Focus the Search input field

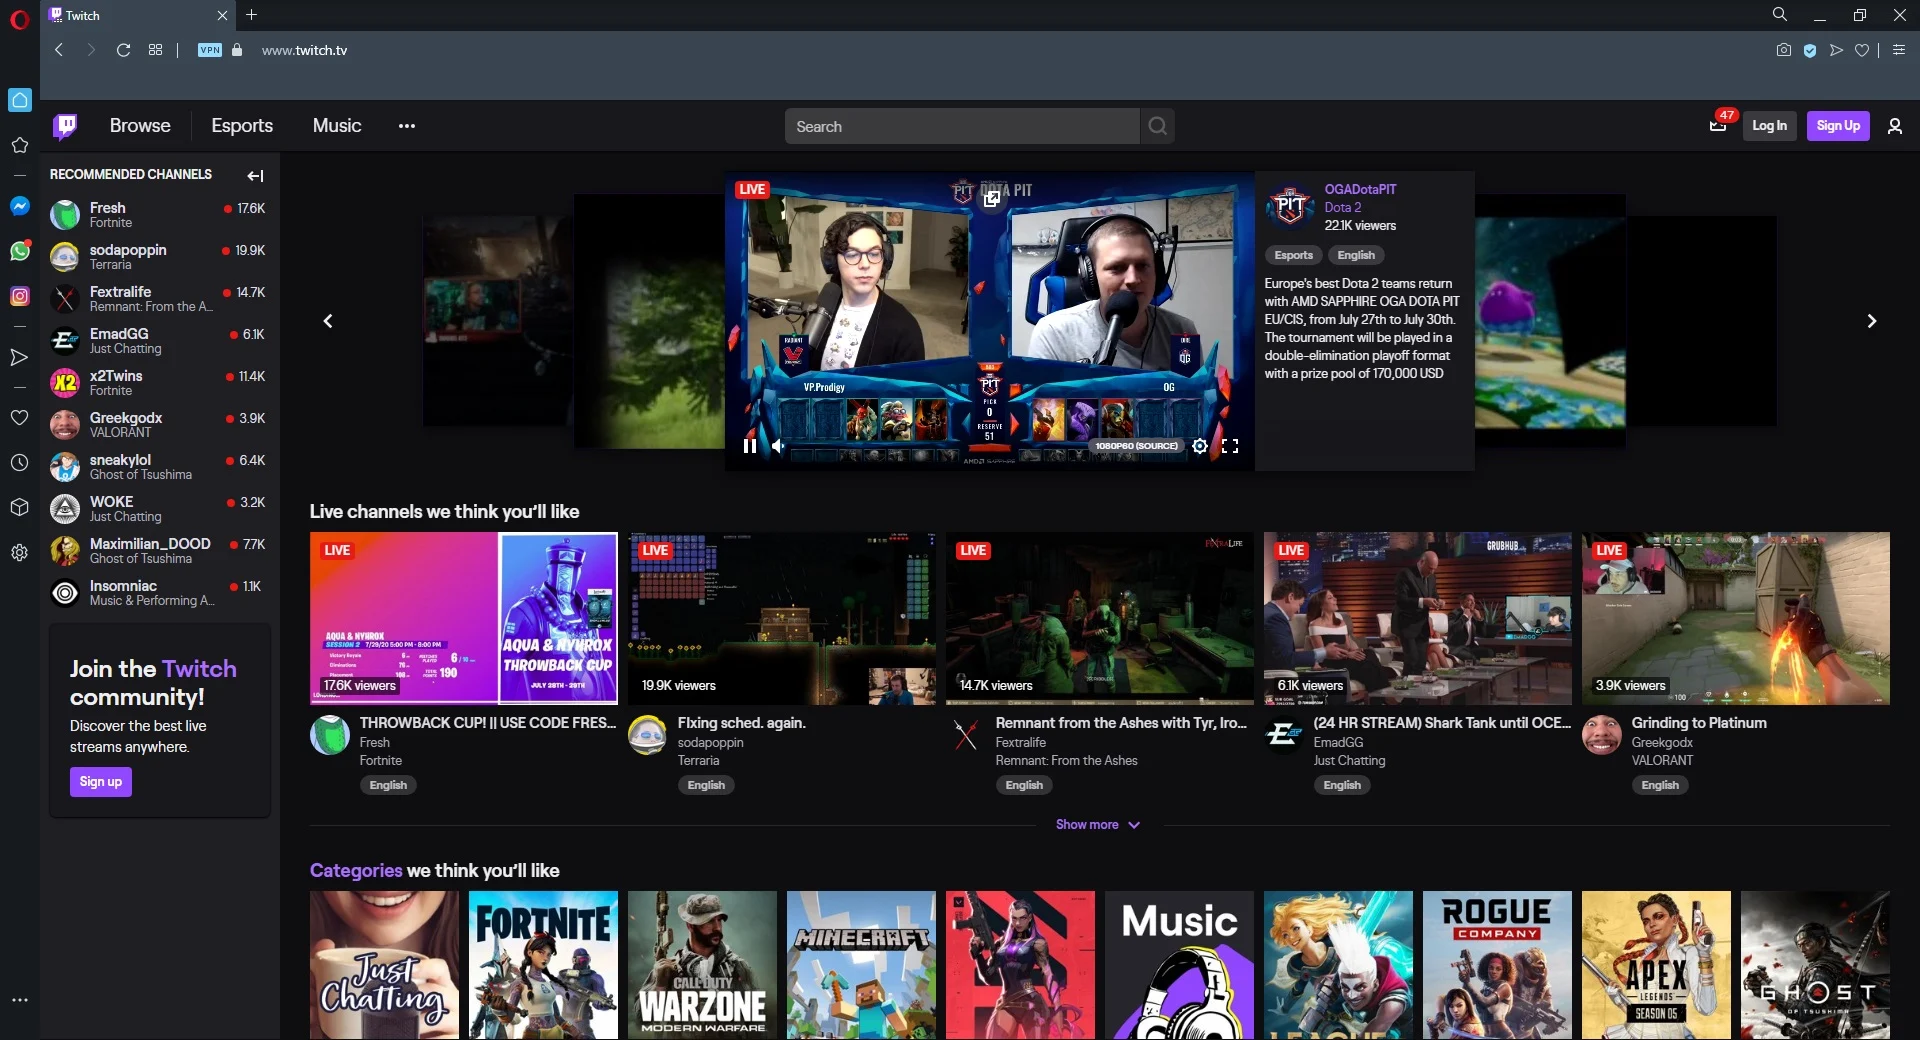click(962, 126)
